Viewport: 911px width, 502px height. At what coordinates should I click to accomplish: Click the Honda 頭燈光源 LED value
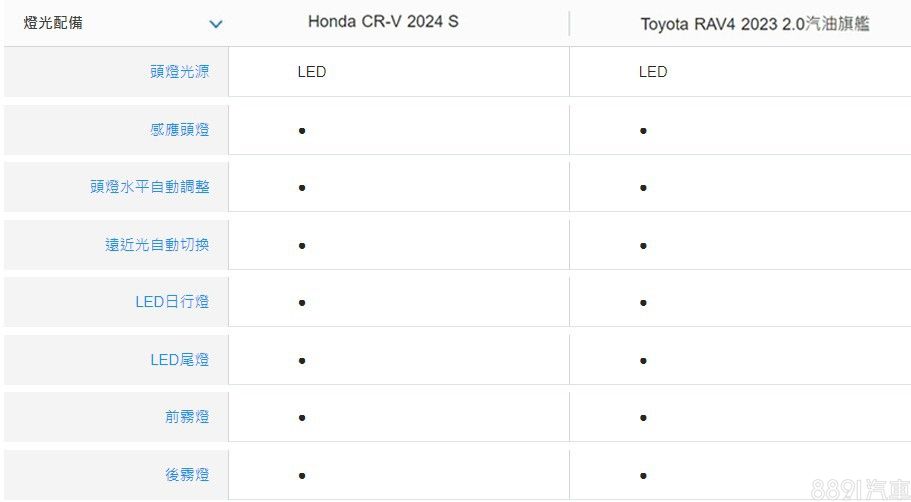pyautogui.click(x=312, y=72)
